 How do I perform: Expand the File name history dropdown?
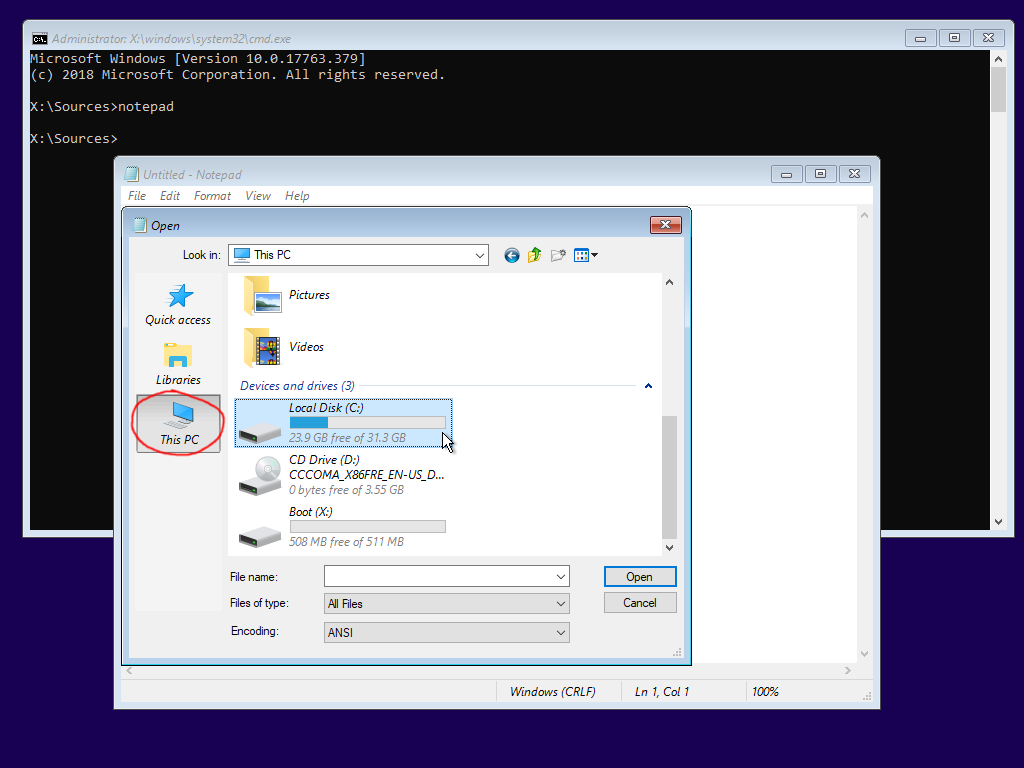(x=560, y=576)
